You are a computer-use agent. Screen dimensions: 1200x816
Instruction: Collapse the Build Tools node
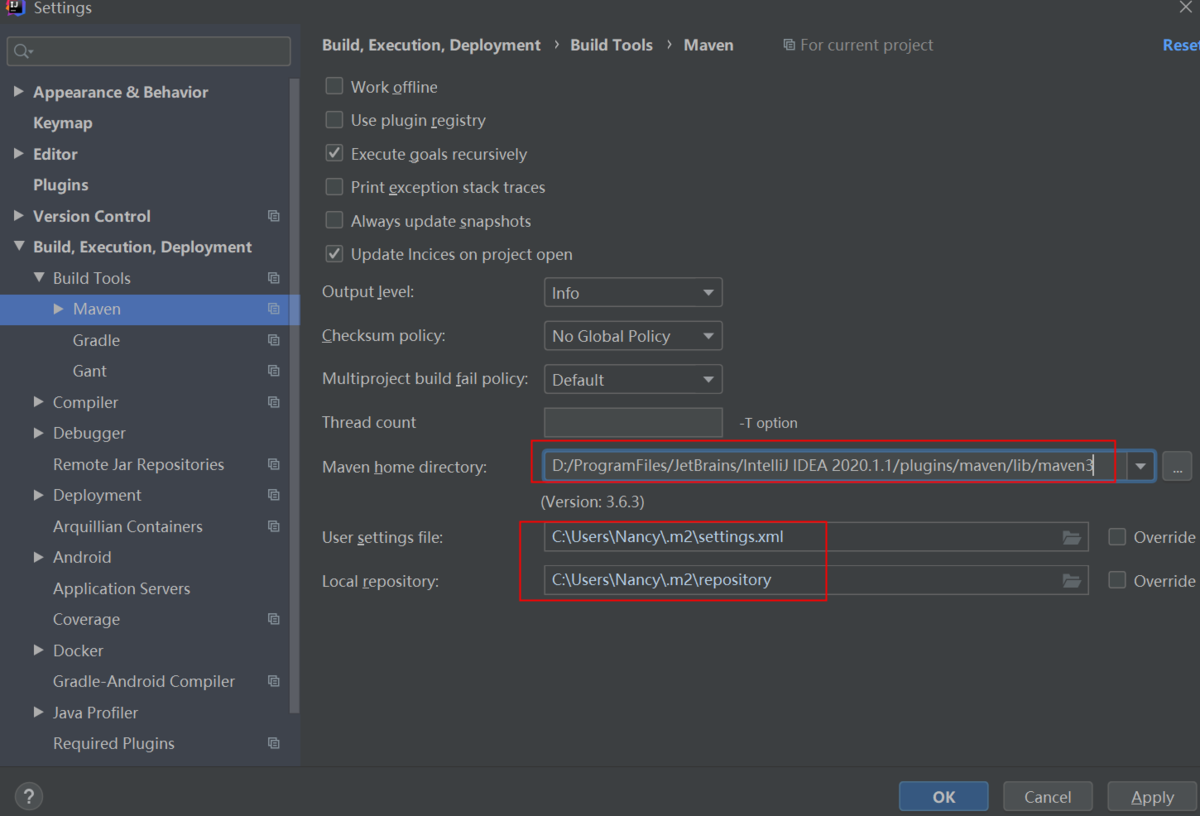point(39,277)
